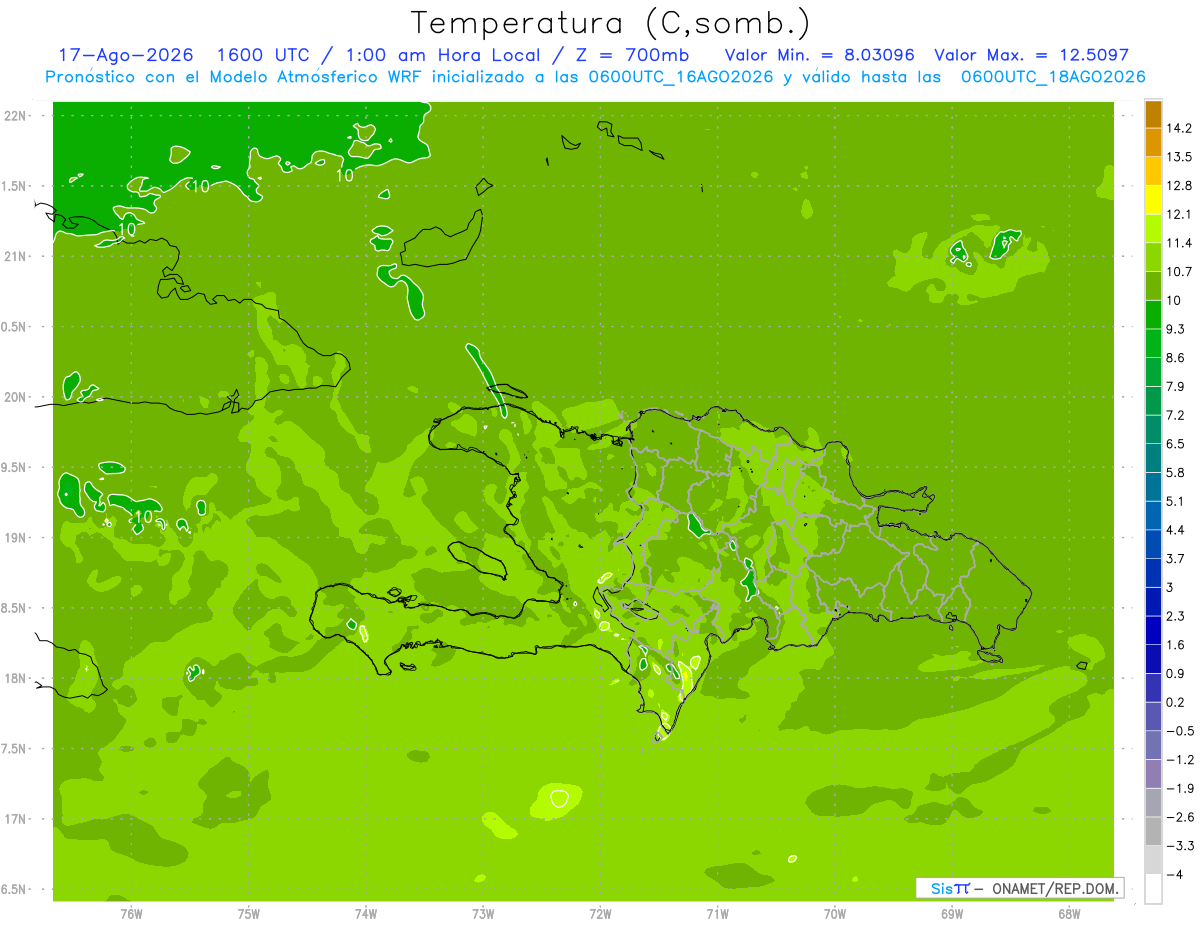Viewport: 1200px width, 927px height.
Task: Click the "20N" latitude label
Action: click(15, 397)
